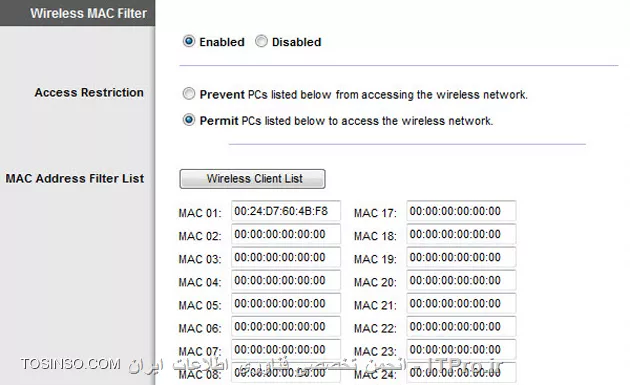Choose Prevent PCs from accessing wireless network
This screenshot has height=385, width=630.
189,94
